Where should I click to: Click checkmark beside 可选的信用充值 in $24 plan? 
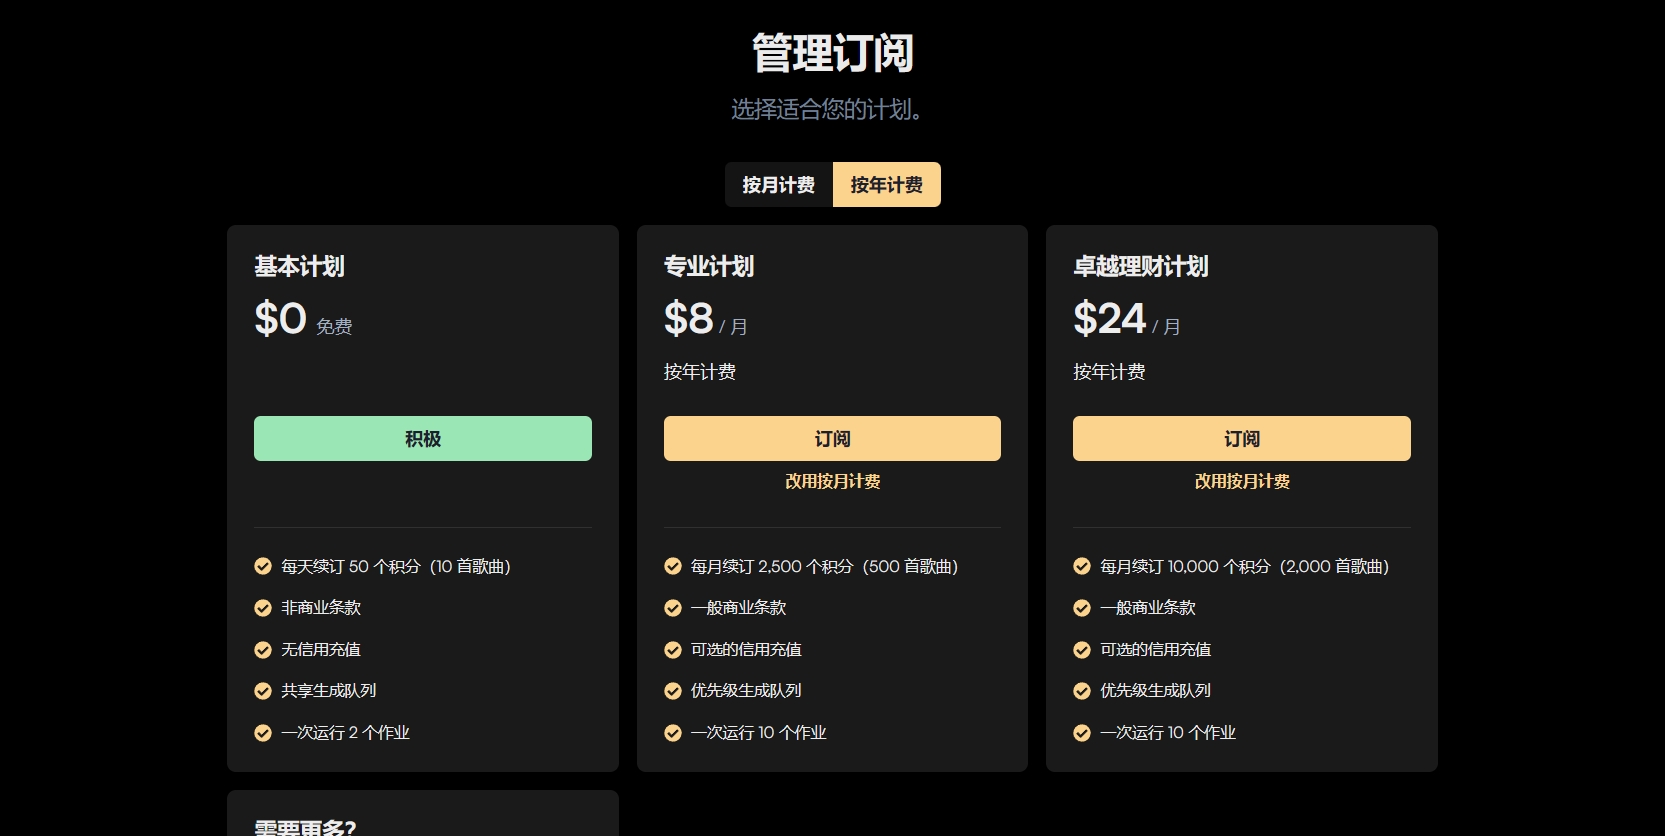(x=1082, y=650)
